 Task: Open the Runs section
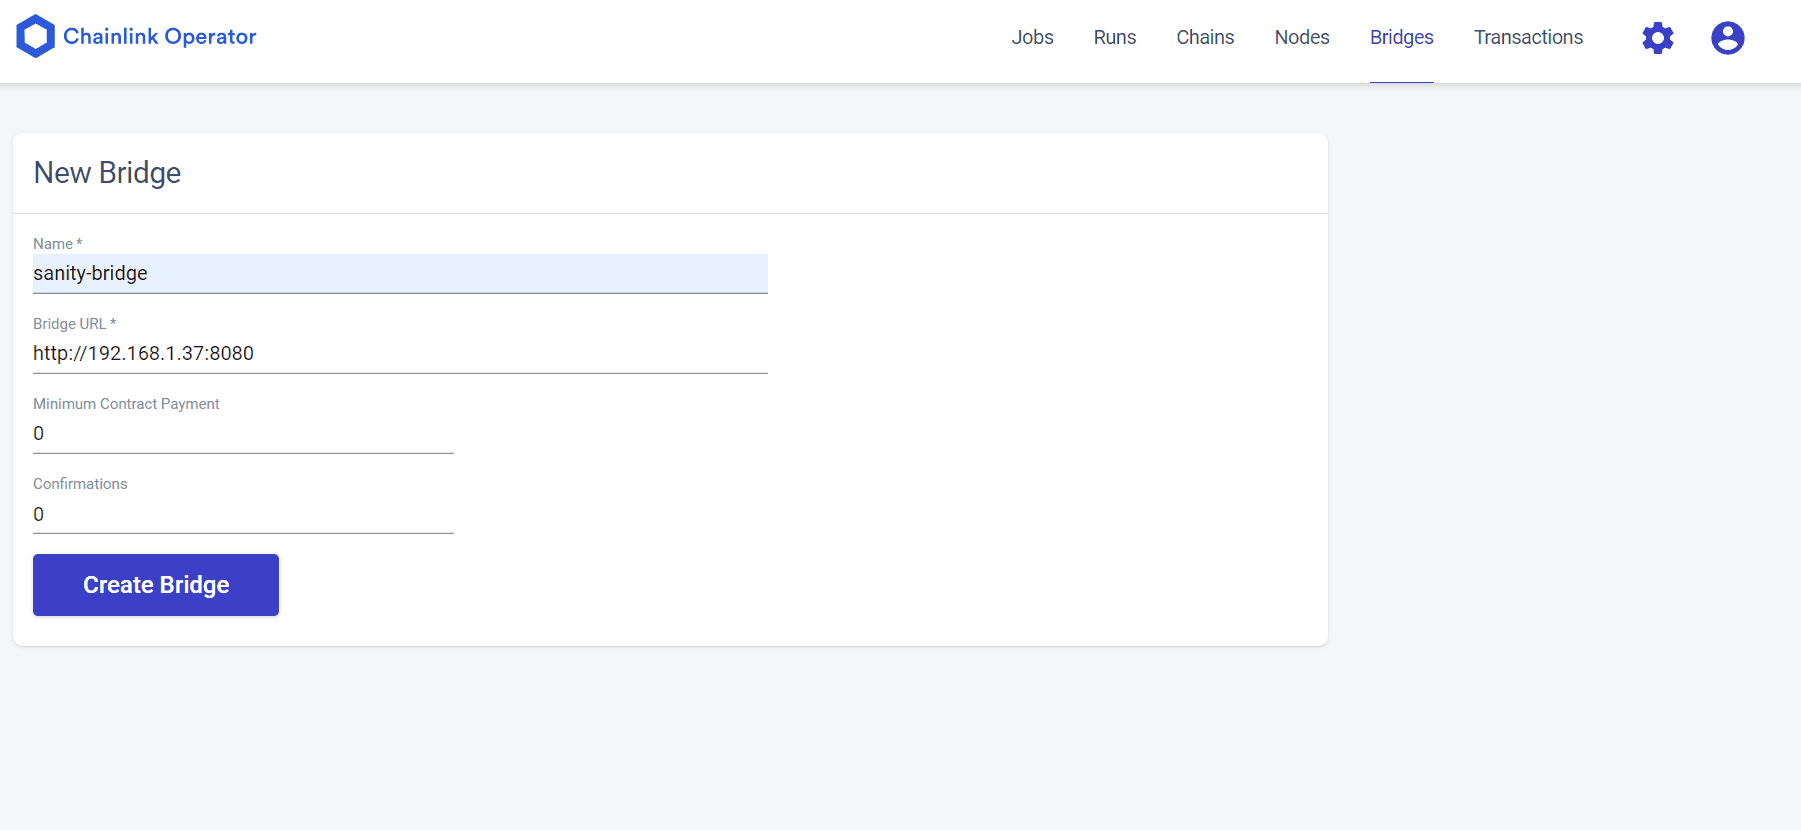[x=1114, y=38]
